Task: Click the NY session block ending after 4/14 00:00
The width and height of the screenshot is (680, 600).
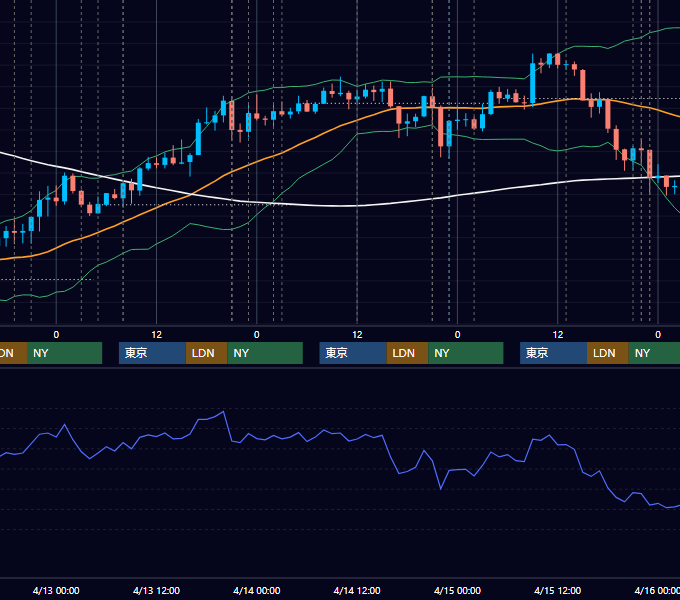Action: click(x=265, y=353)
